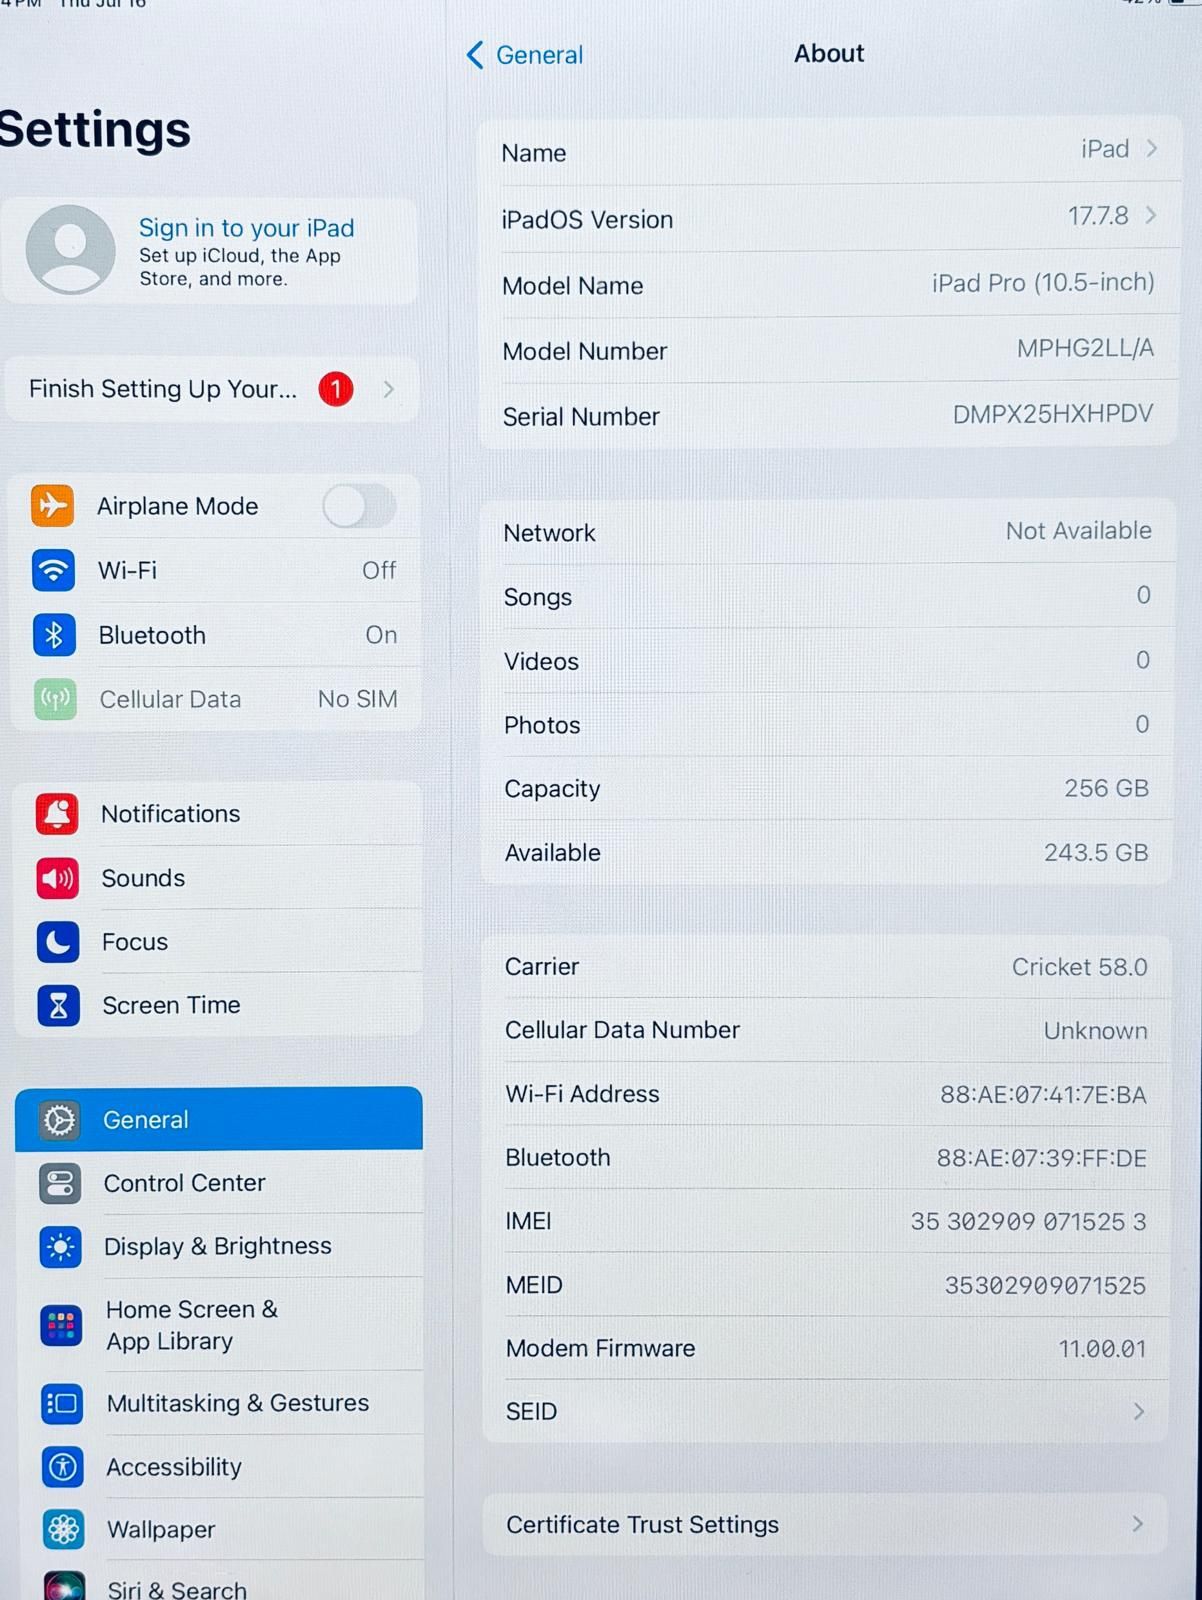This screenshot has height=1600, width=1202.
Task: Tap Wi-Fi Address 88:AE:07:41:7E:BA
Action: click(1043, 1094)
